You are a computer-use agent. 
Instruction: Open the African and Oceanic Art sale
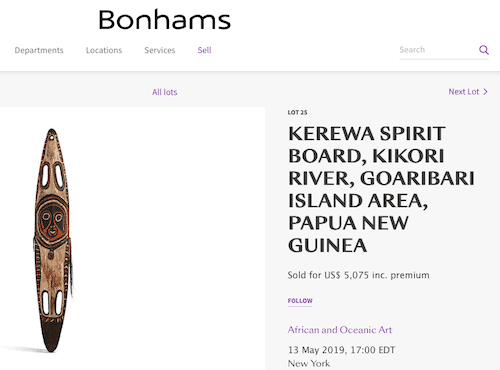[340, 330]
